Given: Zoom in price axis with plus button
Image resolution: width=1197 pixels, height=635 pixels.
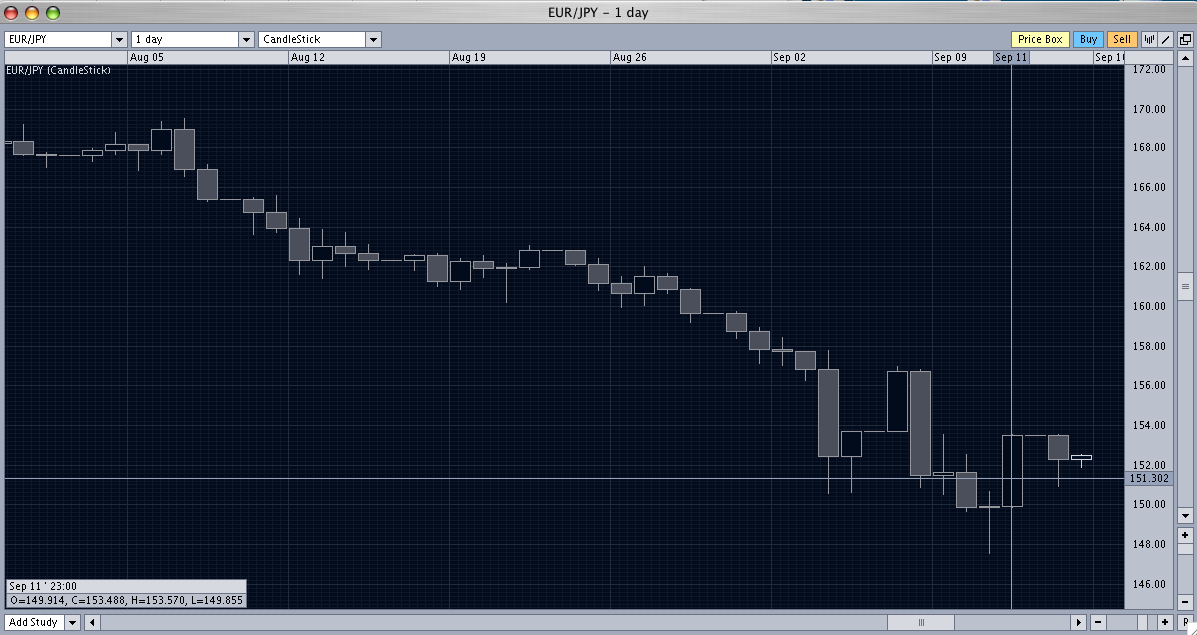Looking at the screenshot, I should [x=1185, y=535].
